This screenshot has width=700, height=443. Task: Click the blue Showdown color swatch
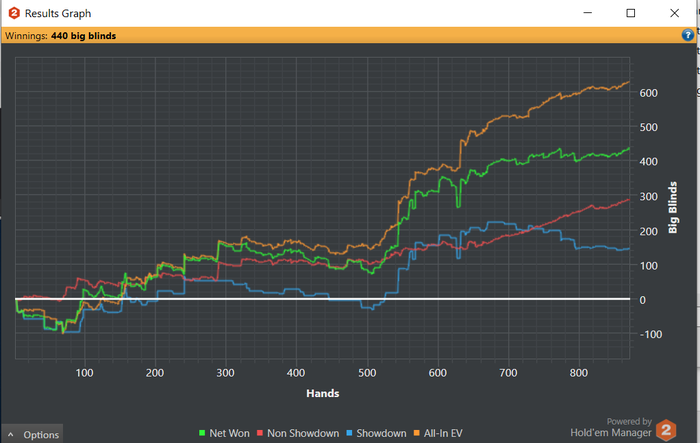350,433
